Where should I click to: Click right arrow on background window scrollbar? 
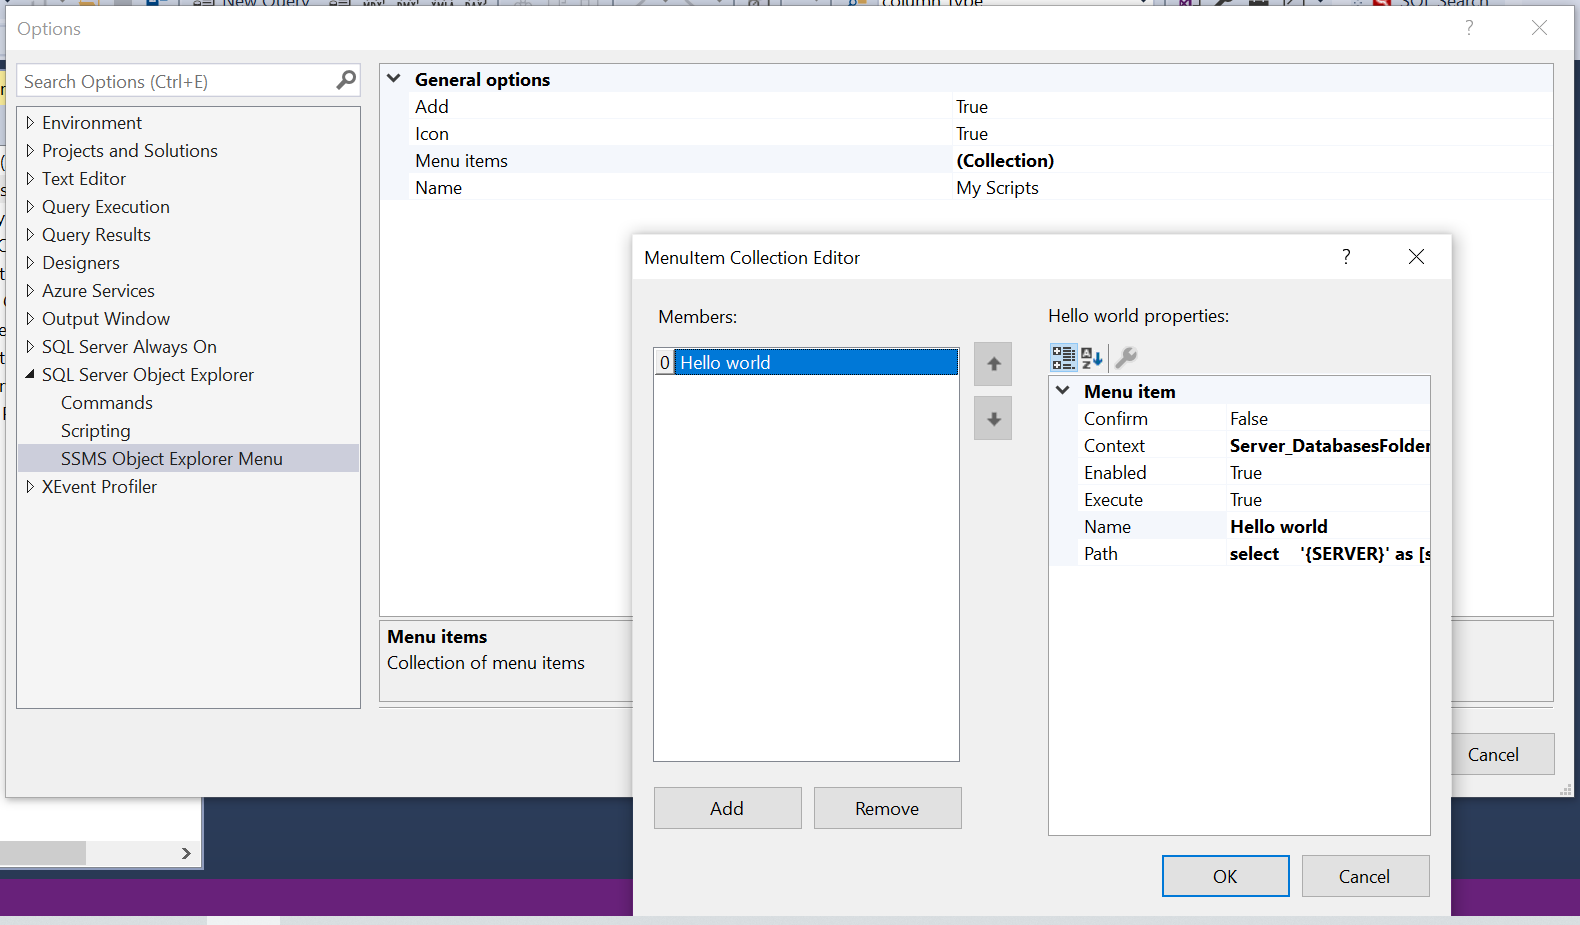[186, 853]
